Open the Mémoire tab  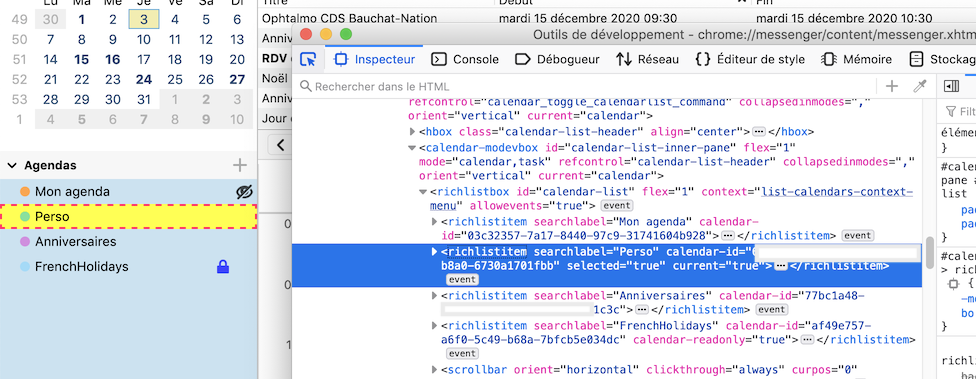pos(857,60)
